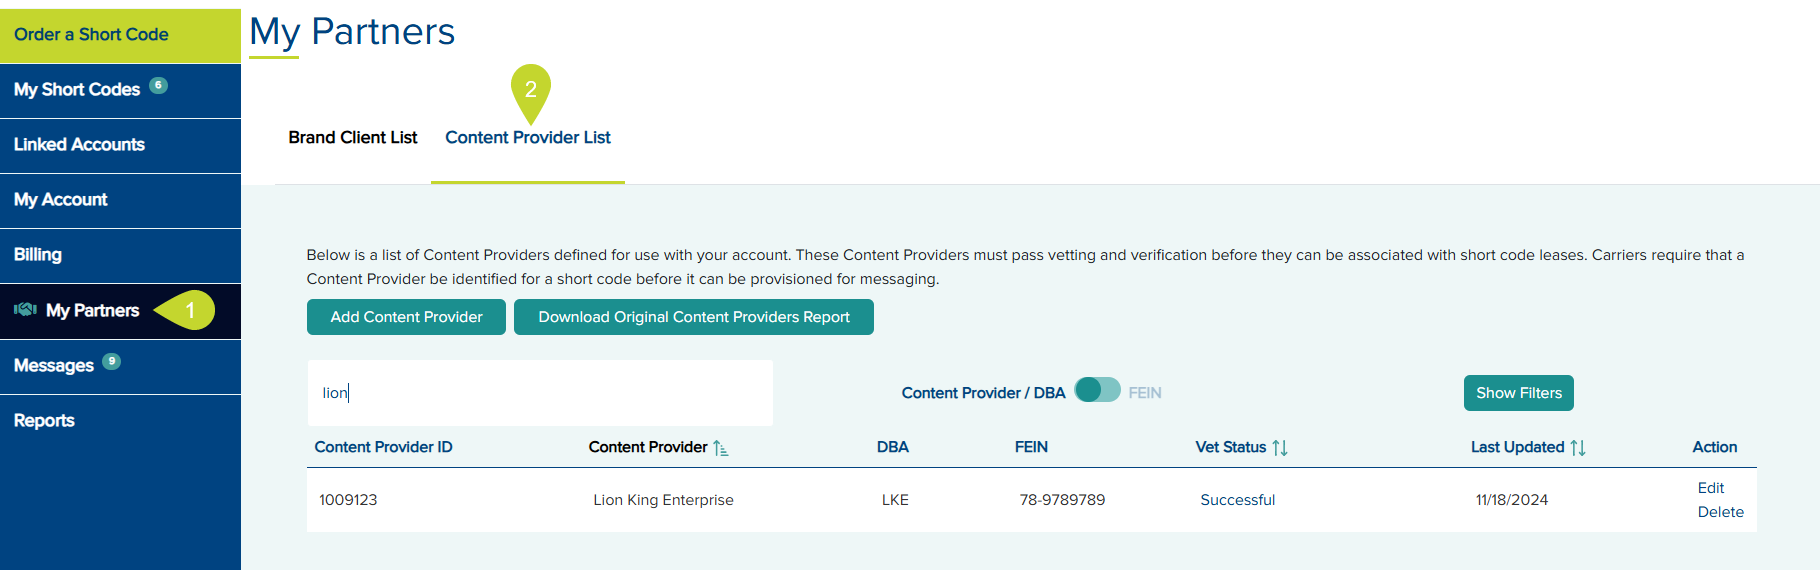Click the handshake icon beside My Partners
1820x570 pixels.
coord(25,310)
